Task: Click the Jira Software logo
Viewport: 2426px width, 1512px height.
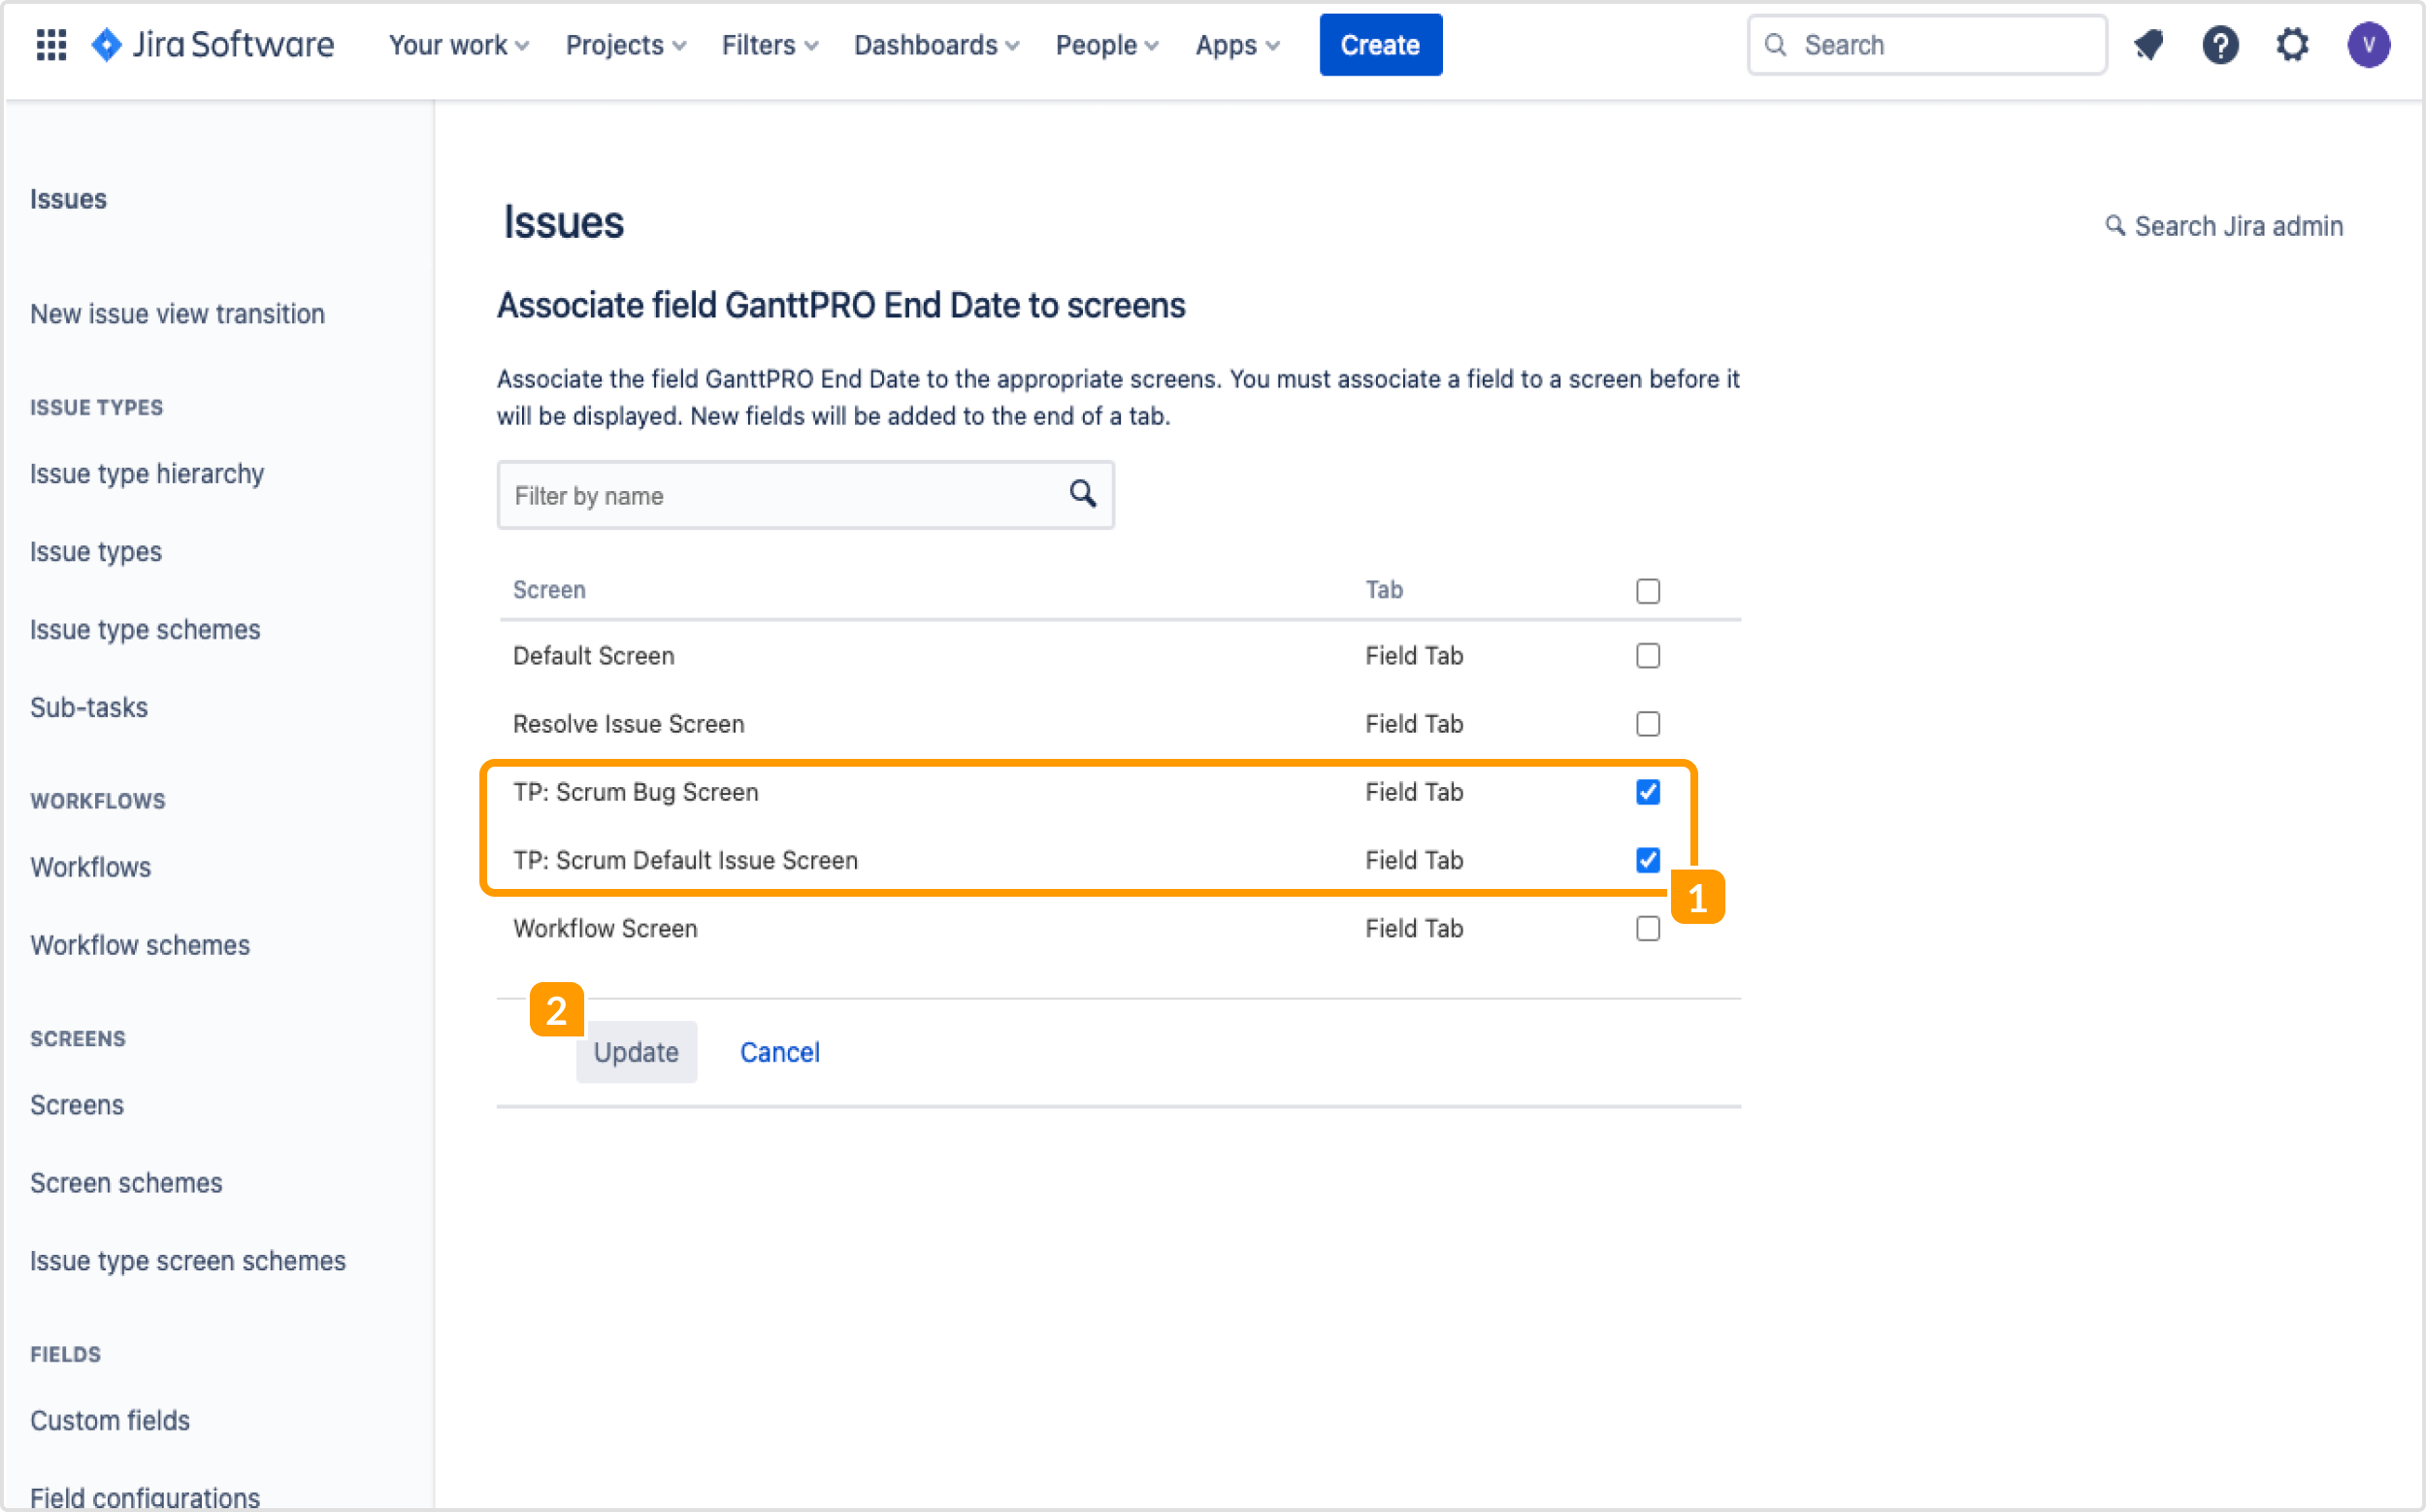Action: [212, 45]
